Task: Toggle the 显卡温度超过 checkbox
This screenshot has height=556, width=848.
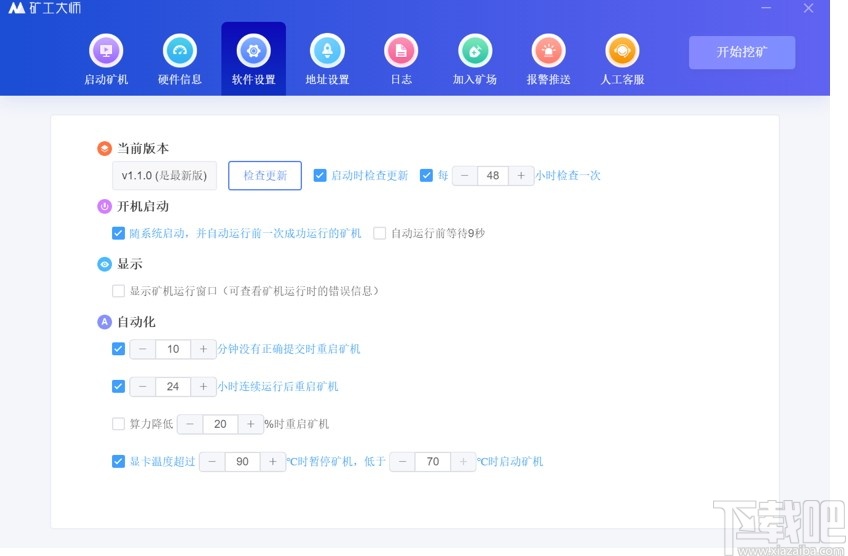Action: coord(118,461)
